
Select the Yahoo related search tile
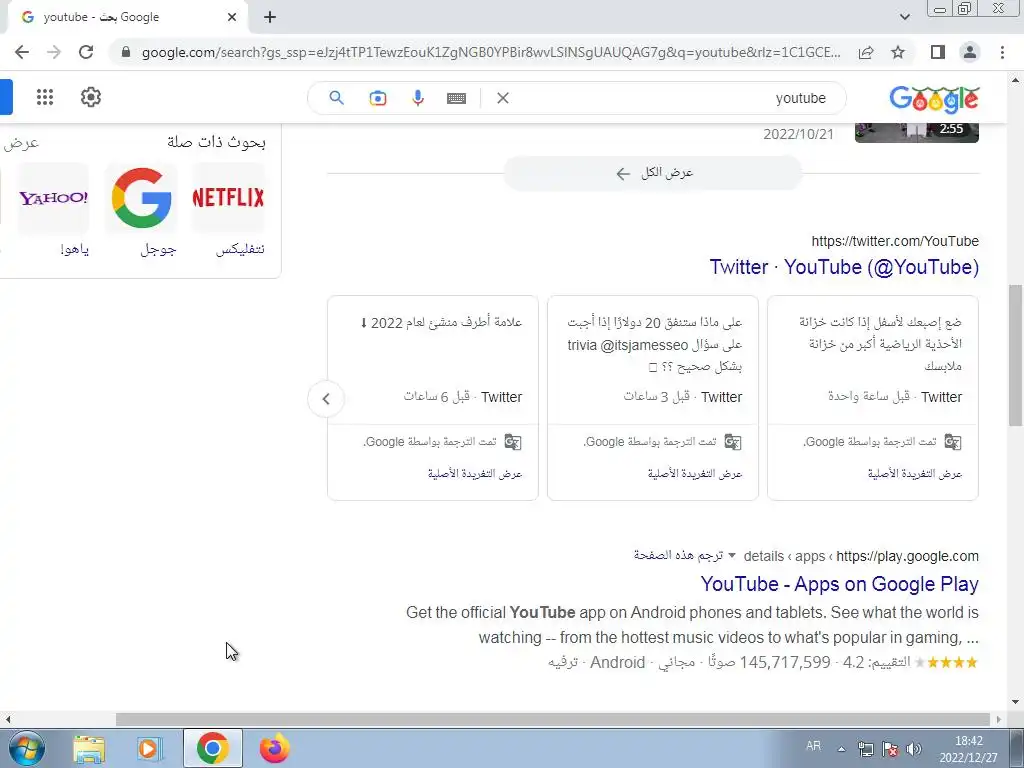pos(54,197)
